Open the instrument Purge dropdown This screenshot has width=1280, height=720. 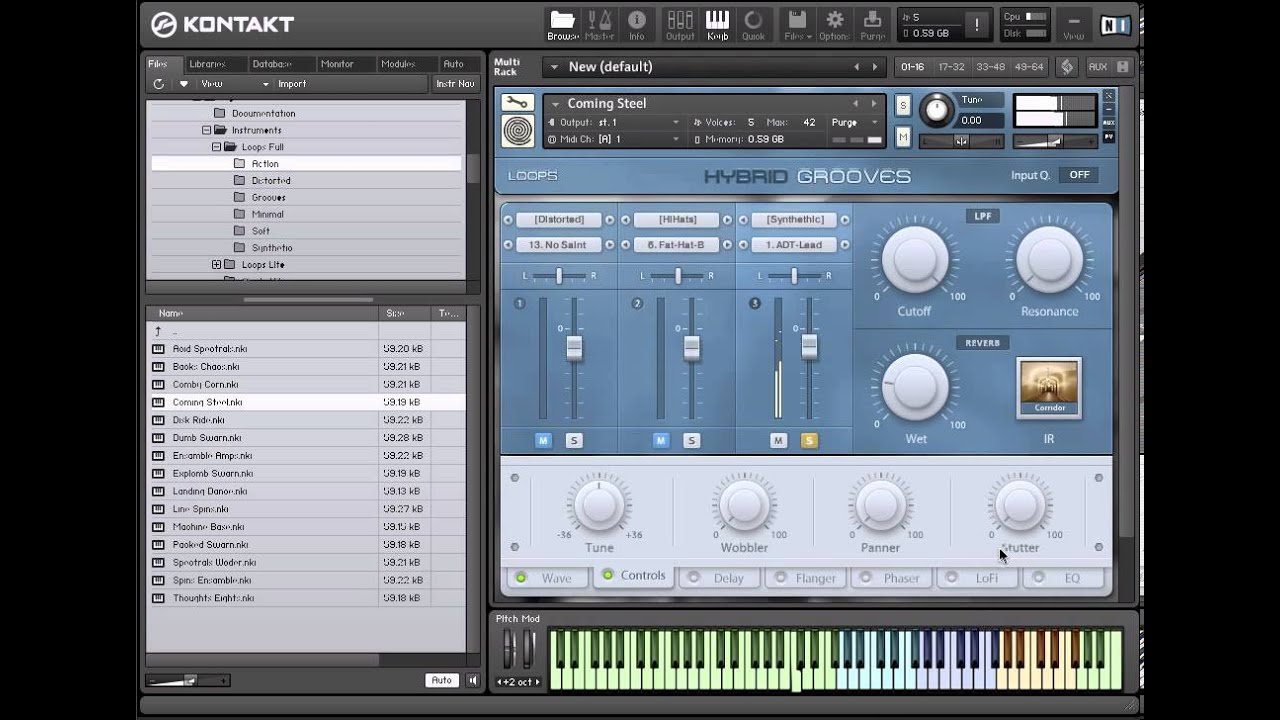point(855,122)
